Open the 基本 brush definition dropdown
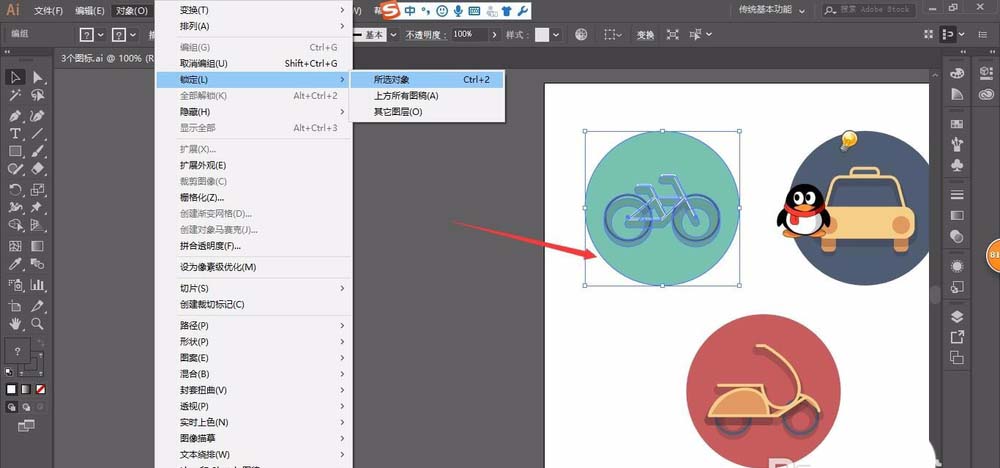 click(x=393, y=35)
